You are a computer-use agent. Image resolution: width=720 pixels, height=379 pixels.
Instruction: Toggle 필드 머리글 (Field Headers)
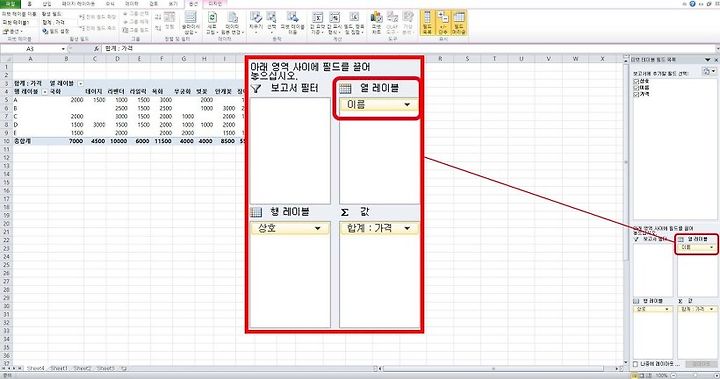point(459,23)
